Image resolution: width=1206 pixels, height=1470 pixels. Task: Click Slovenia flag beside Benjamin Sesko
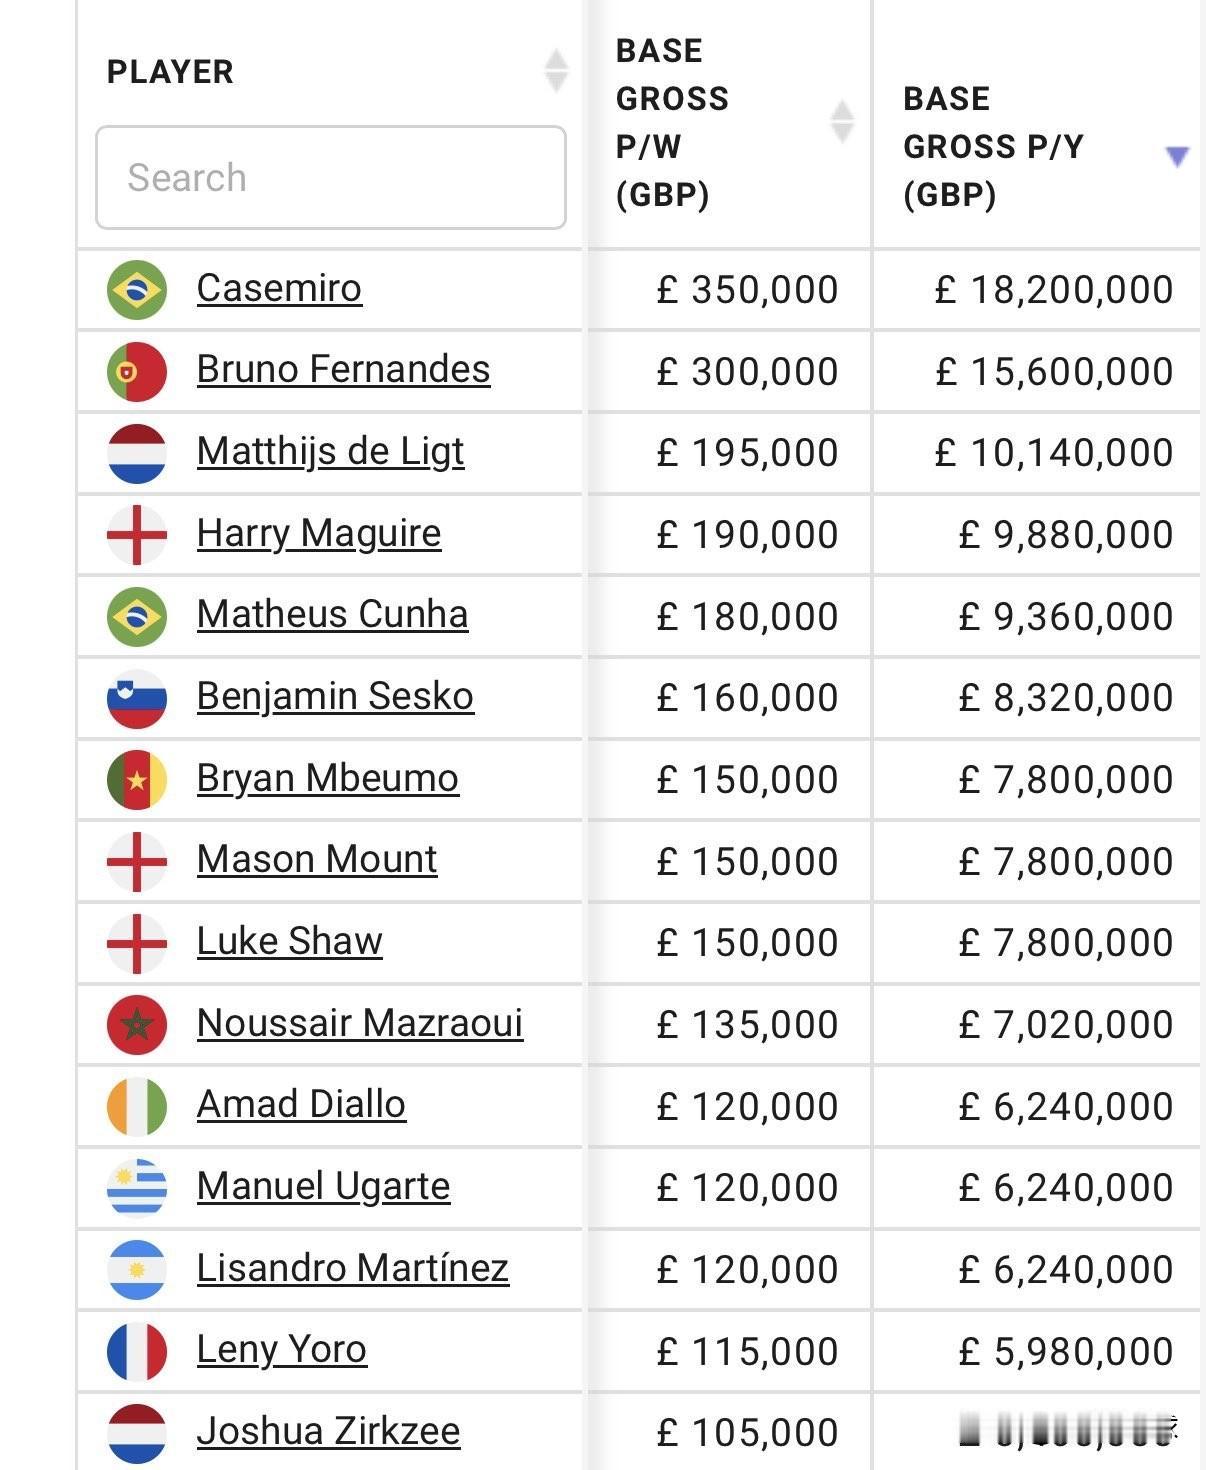[137, 698]
